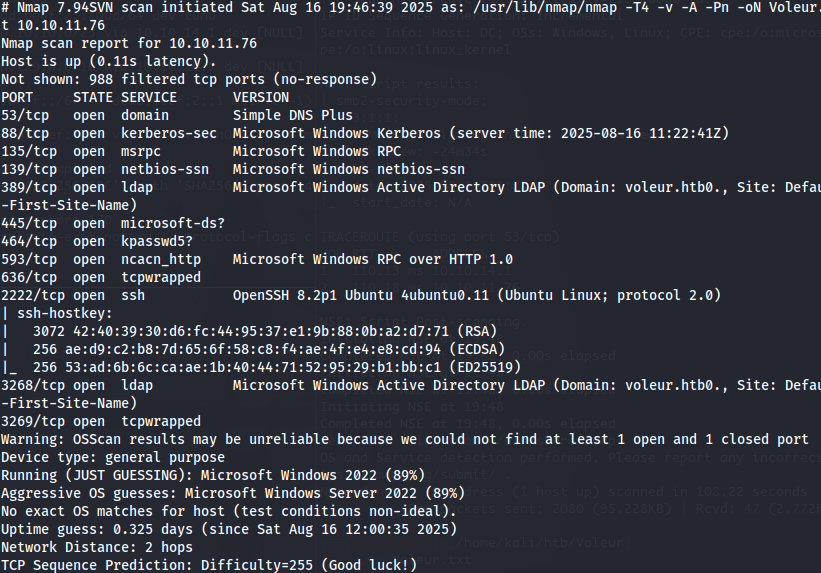This screenshot has width=821, height=573.
Task: Click the ECDSA host key fingerprint line
Action: 253,349
